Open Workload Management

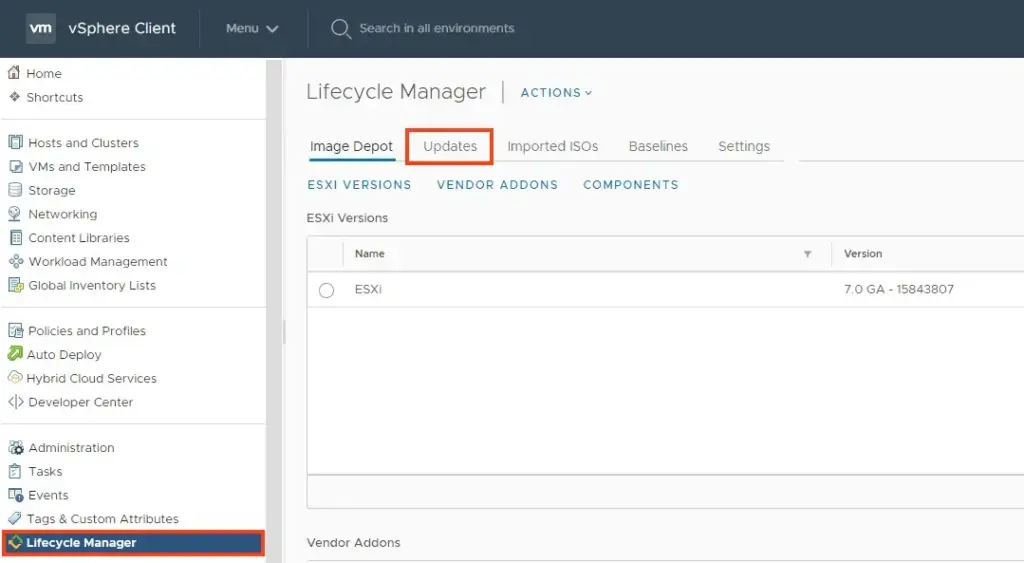point(98,261)
